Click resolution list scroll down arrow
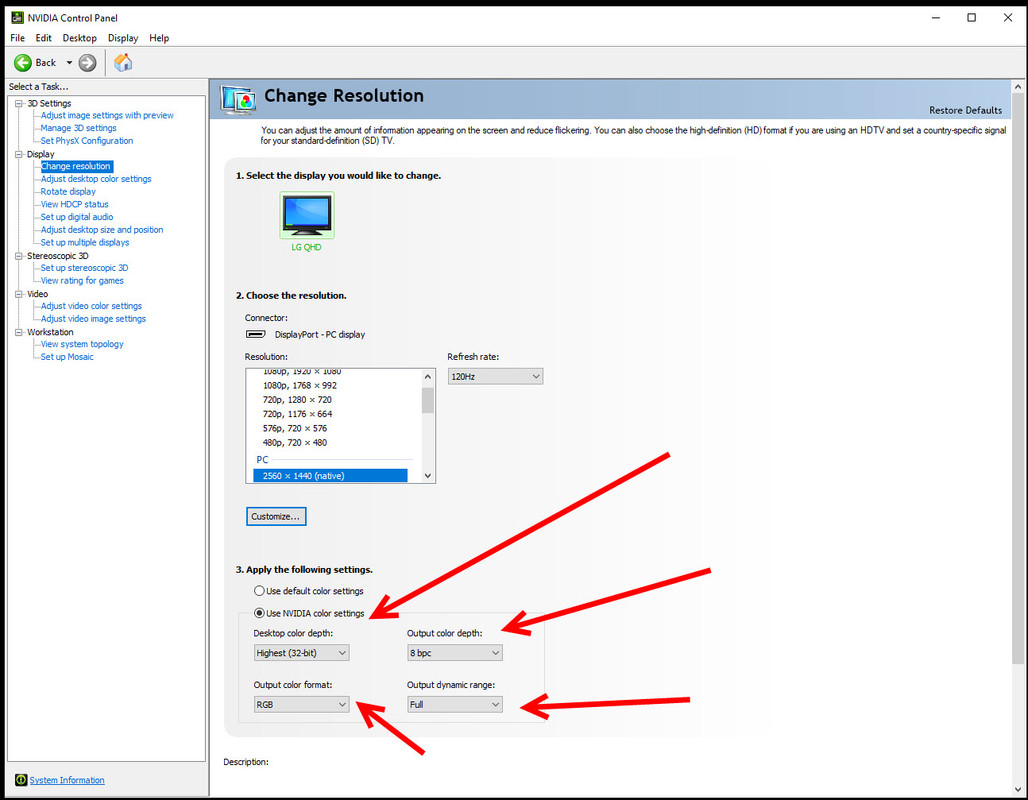This screenshot has height=800, width=1028. point(427,475)
